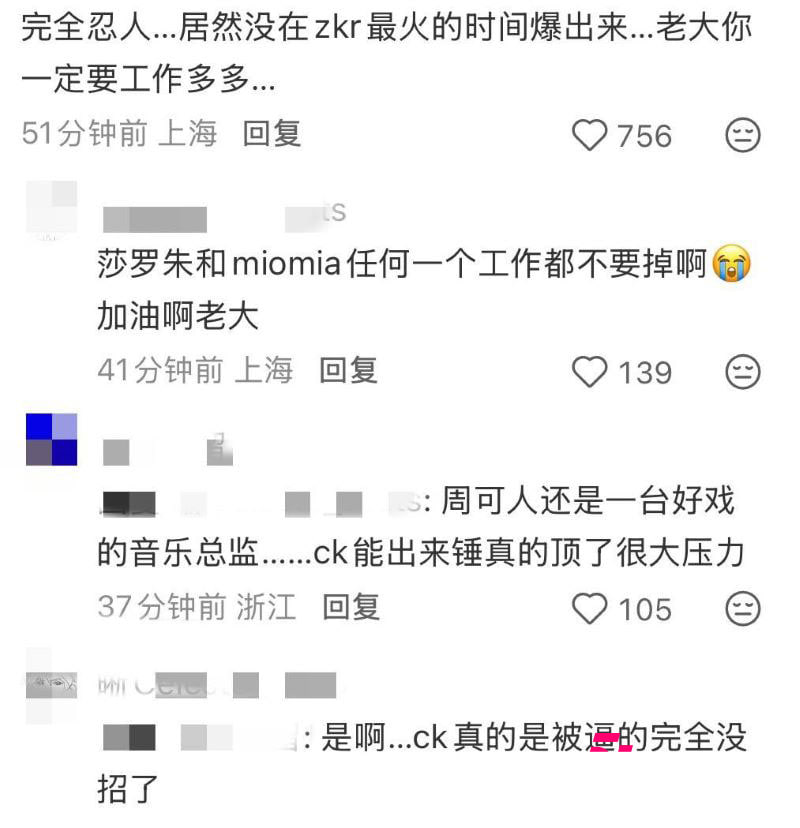Open username above the 莎罗朱 comment
The image size is (800, 828).
click(224, 215)
